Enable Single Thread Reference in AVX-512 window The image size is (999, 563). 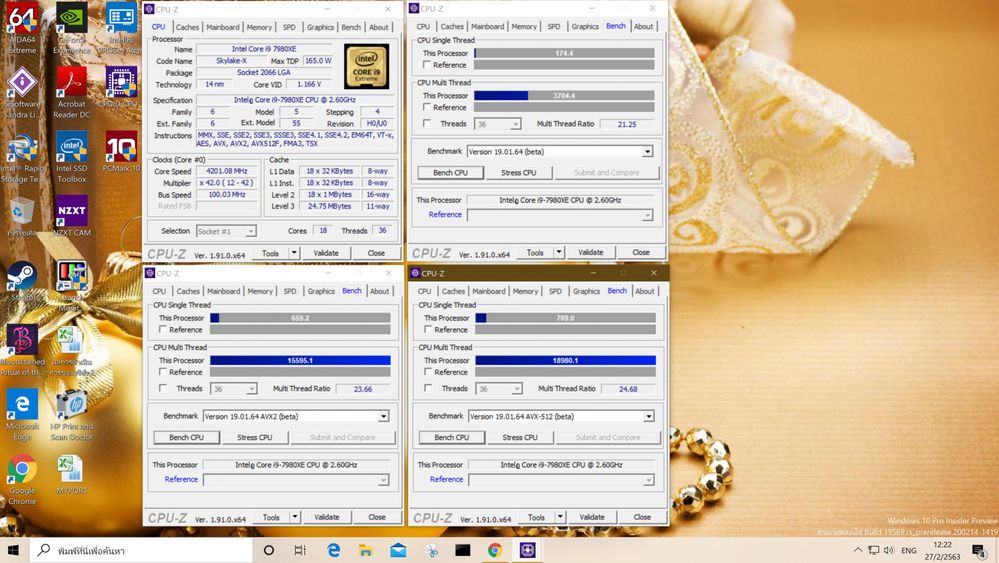pos(428,329)
